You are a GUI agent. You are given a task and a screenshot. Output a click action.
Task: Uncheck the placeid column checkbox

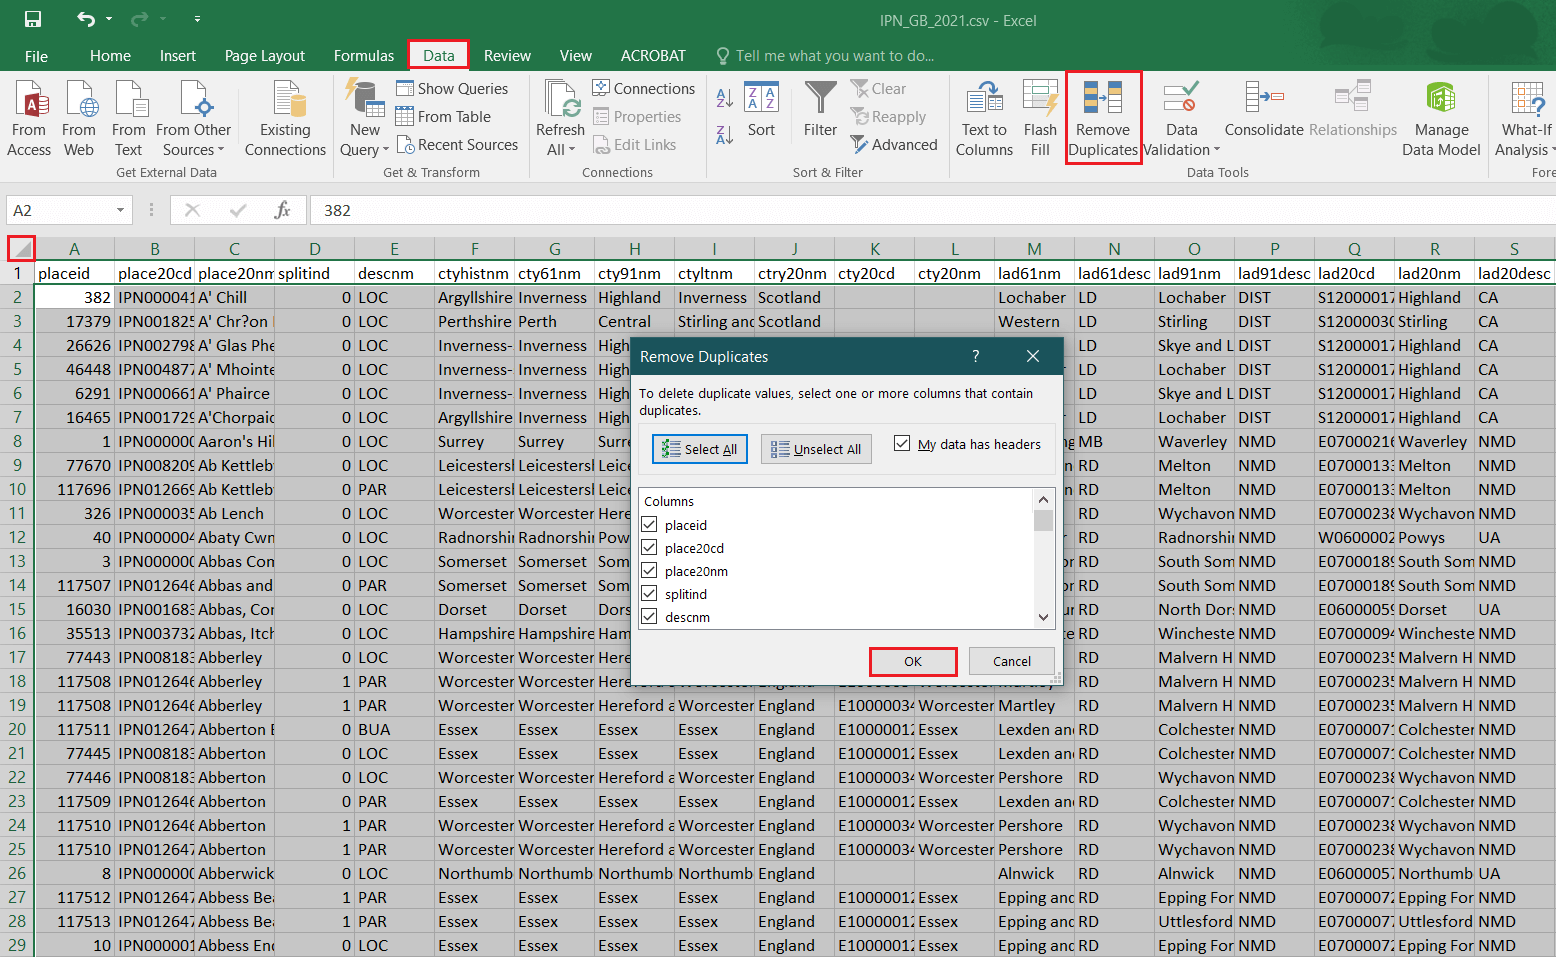point(649,524)
